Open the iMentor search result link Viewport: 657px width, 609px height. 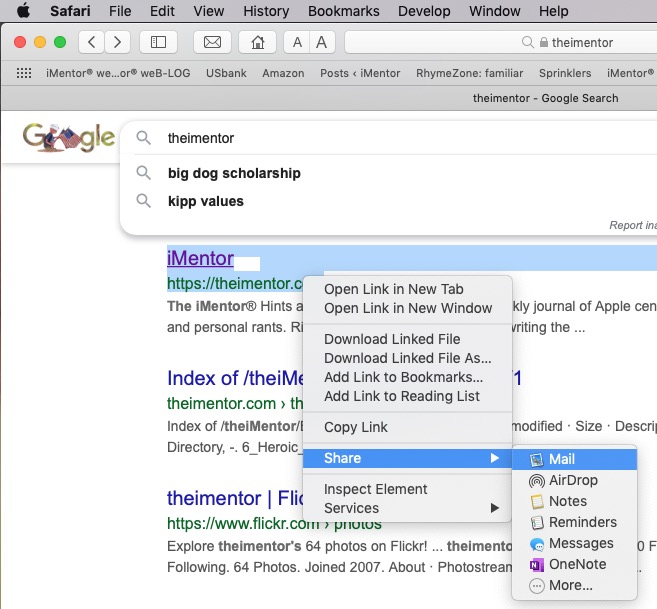tap(200, 258)
